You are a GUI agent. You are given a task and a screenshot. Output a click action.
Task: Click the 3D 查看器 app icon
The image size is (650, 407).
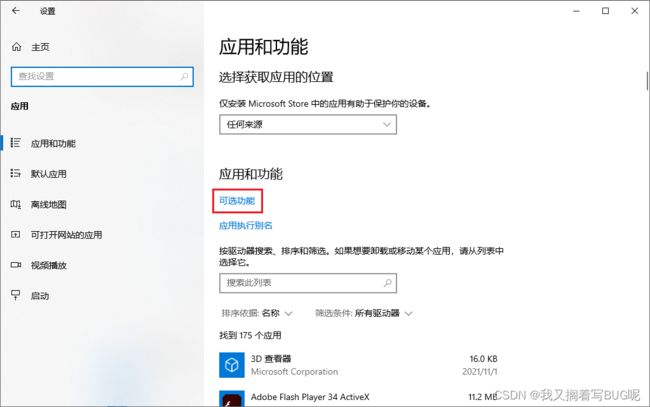coord(232,365)
